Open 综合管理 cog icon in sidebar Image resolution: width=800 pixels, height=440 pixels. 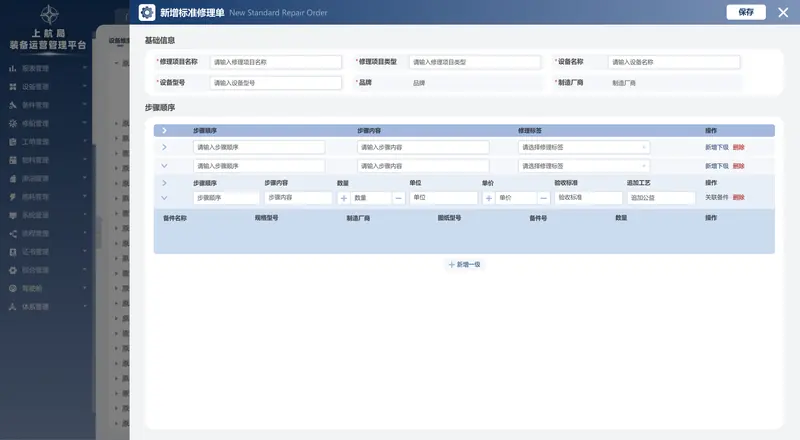(13, 271)
